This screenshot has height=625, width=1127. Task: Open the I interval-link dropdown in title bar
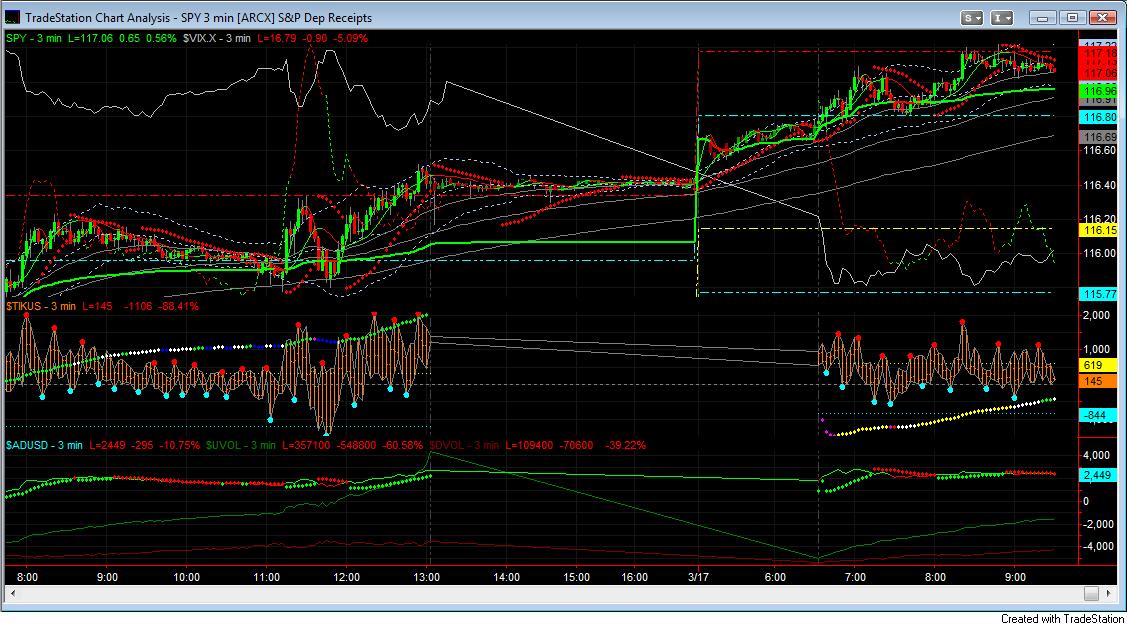pyautogui.click(x=1001, y=18)
